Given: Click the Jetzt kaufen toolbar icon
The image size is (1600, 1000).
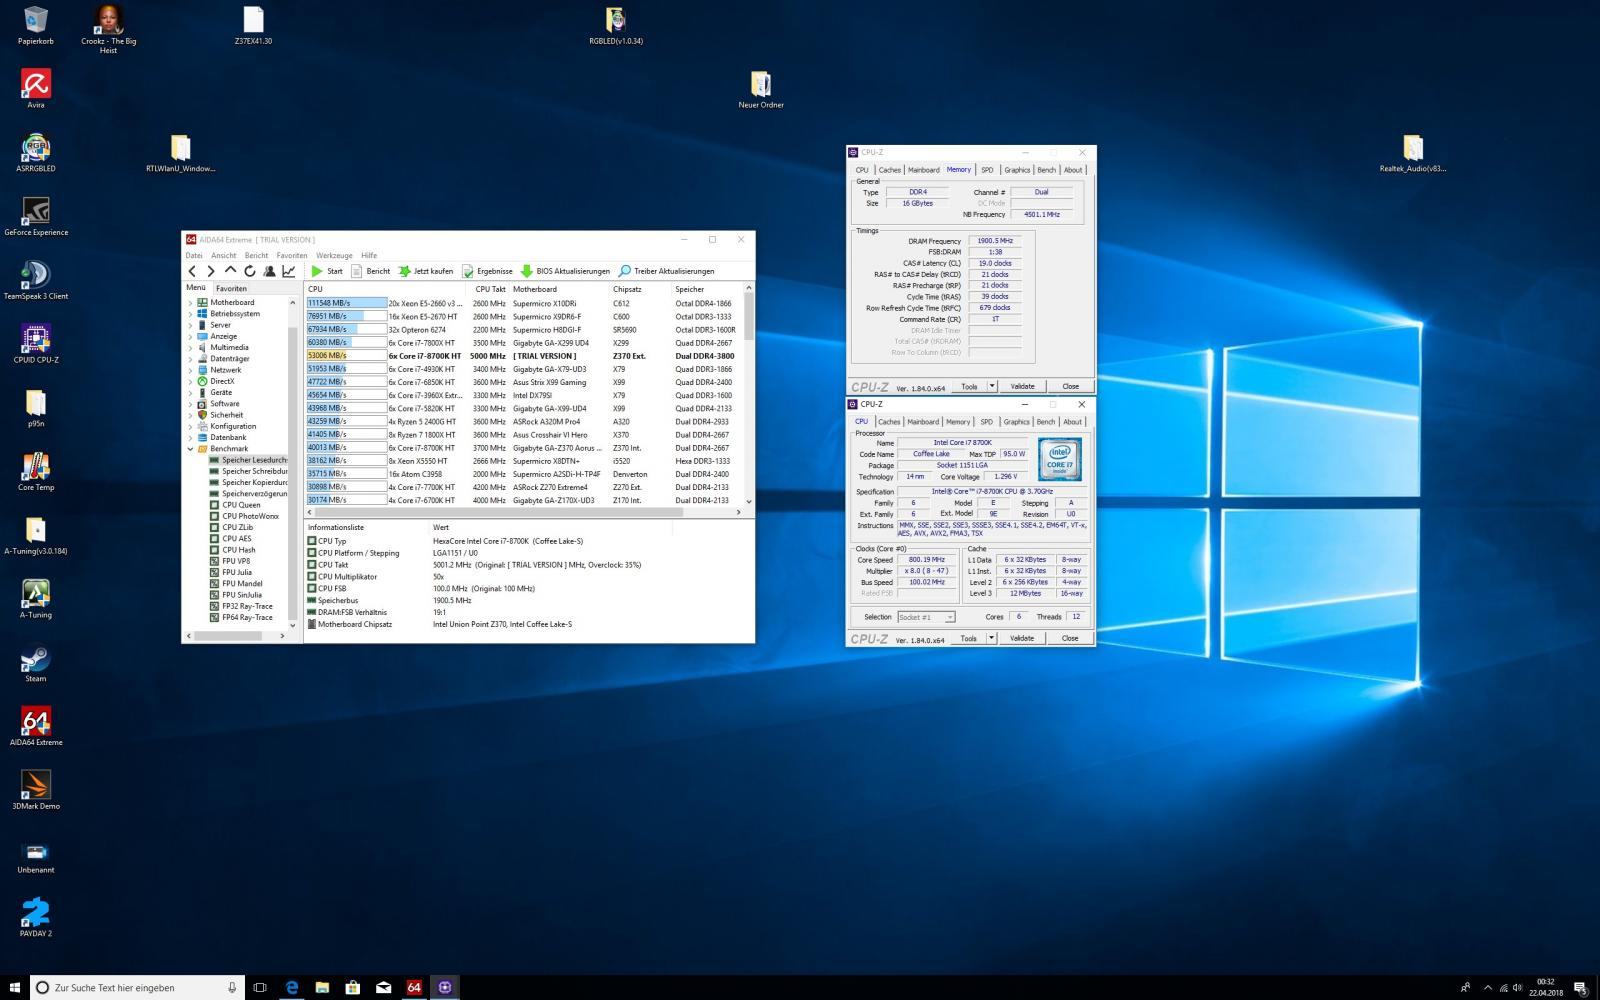Looking at the screenshot, I should (x=405, y=271).
